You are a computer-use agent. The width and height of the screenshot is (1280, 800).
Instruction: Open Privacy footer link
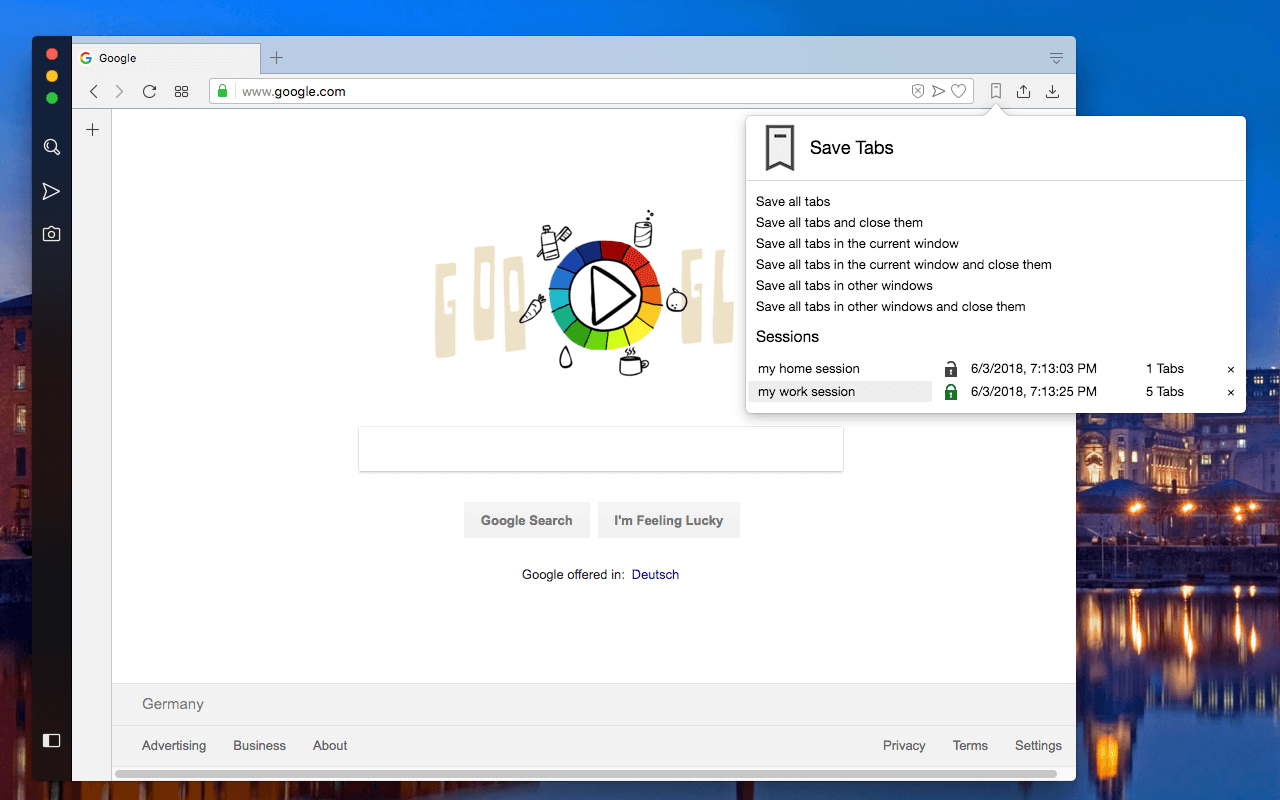[x=904, y=746]
